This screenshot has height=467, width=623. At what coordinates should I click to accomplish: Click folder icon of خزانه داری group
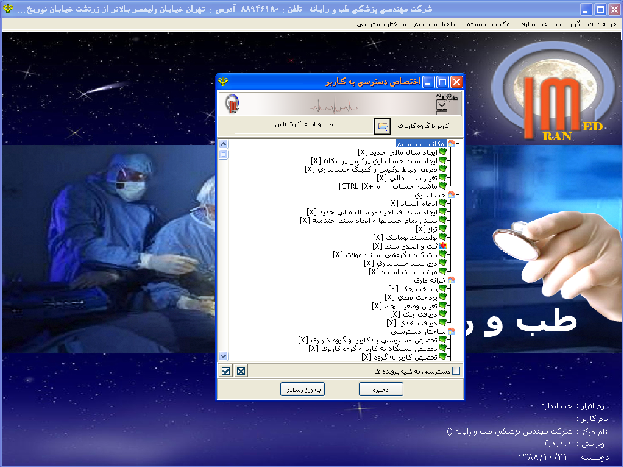[x=451, y=280]
